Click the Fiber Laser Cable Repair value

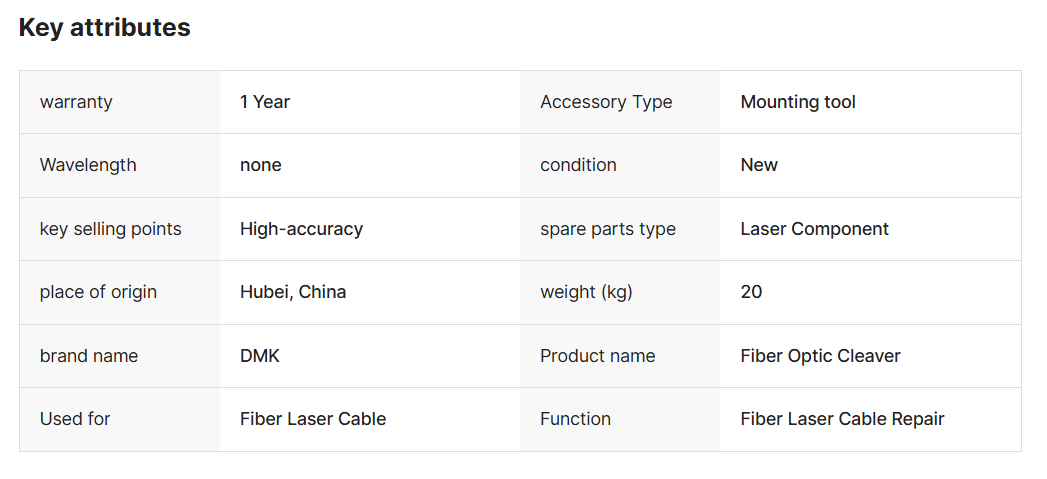click(843, 419)
